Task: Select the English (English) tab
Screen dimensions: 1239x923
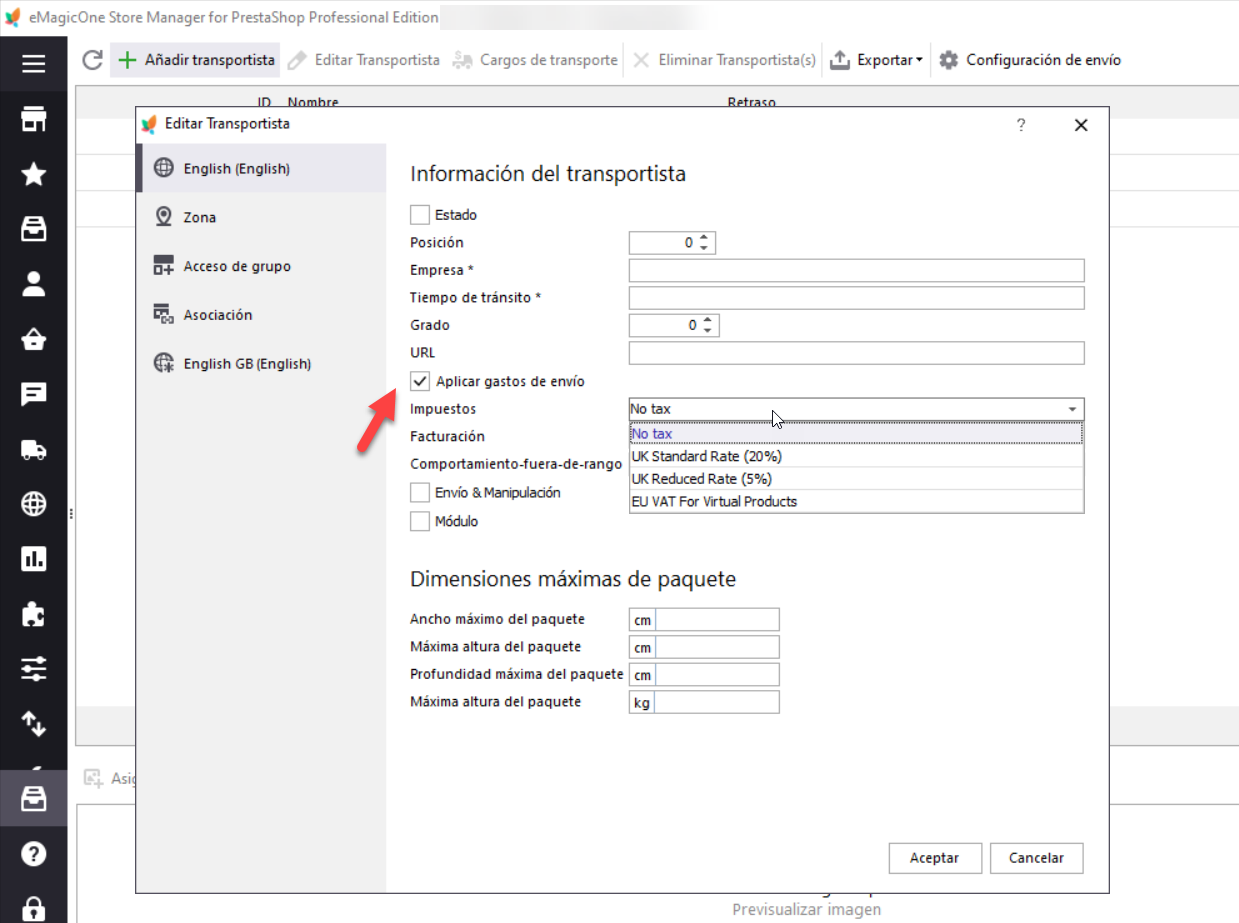Action: (261, 168)
